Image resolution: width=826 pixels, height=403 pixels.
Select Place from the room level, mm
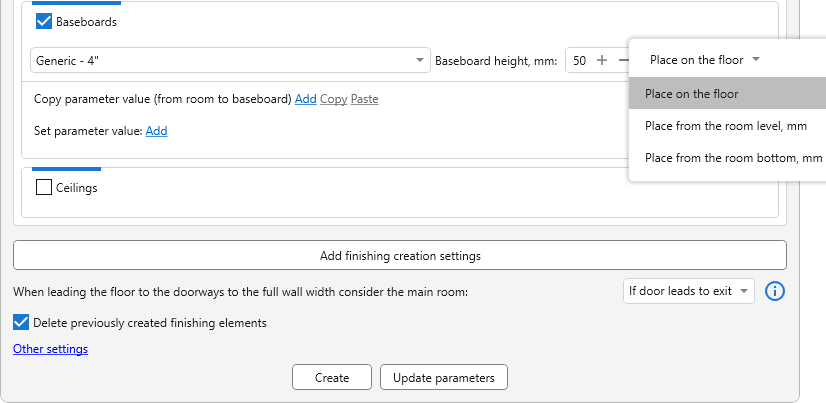pos(727,126)
